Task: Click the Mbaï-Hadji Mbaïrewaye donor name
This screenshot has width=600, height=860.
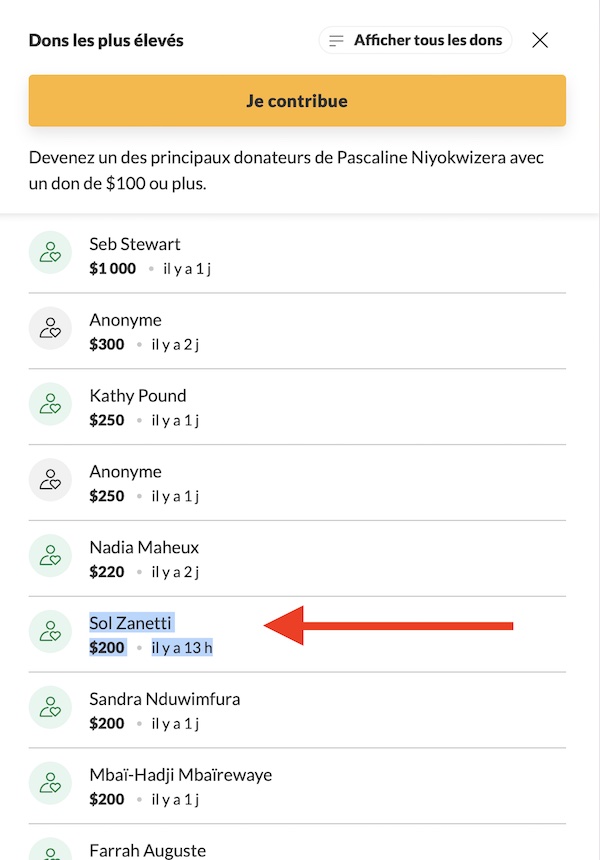Action: click(x=180, y=775)
